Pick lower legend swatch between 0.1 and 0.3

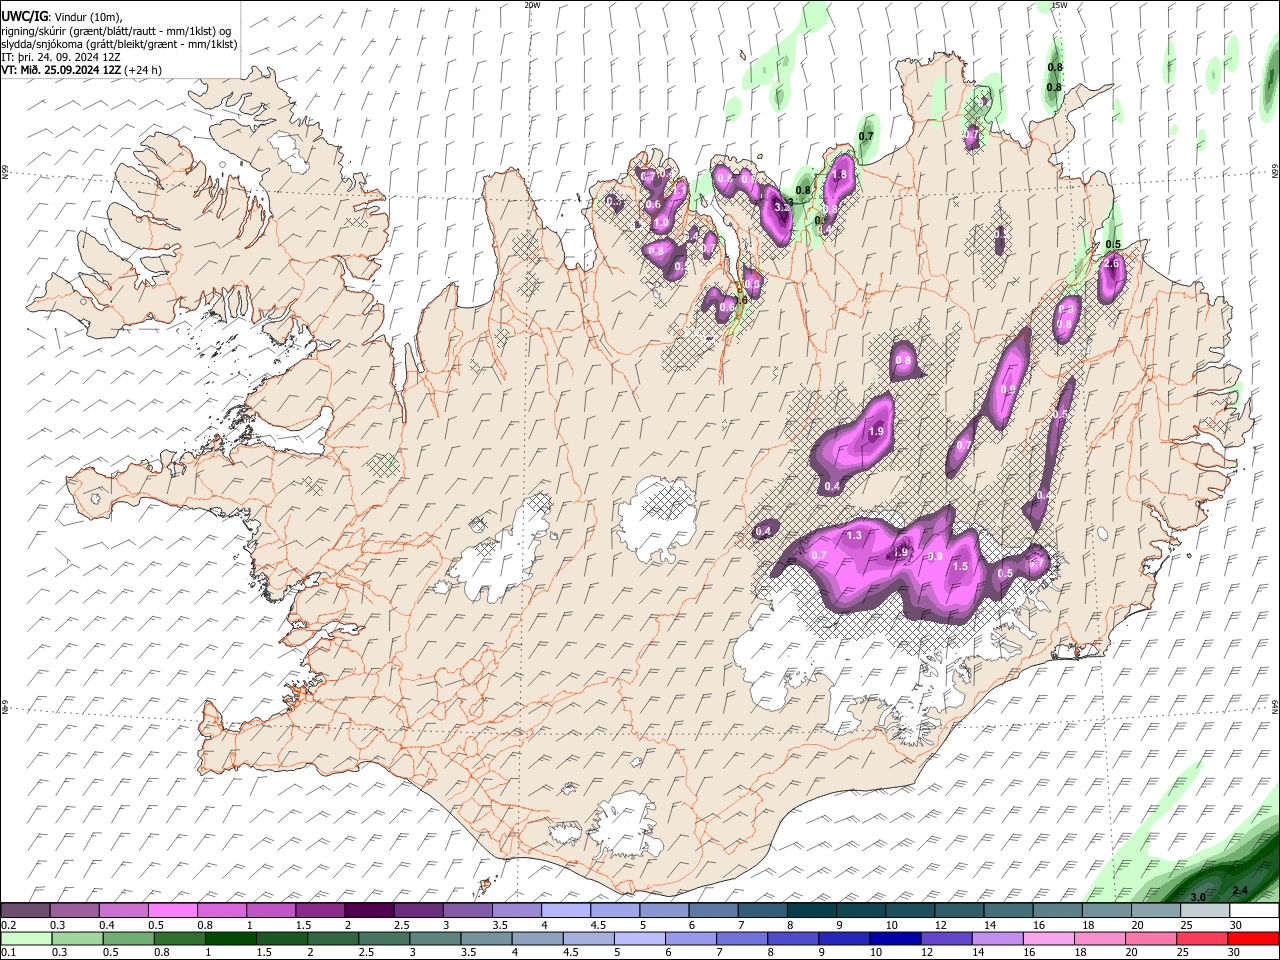click(x=26, y=939)
